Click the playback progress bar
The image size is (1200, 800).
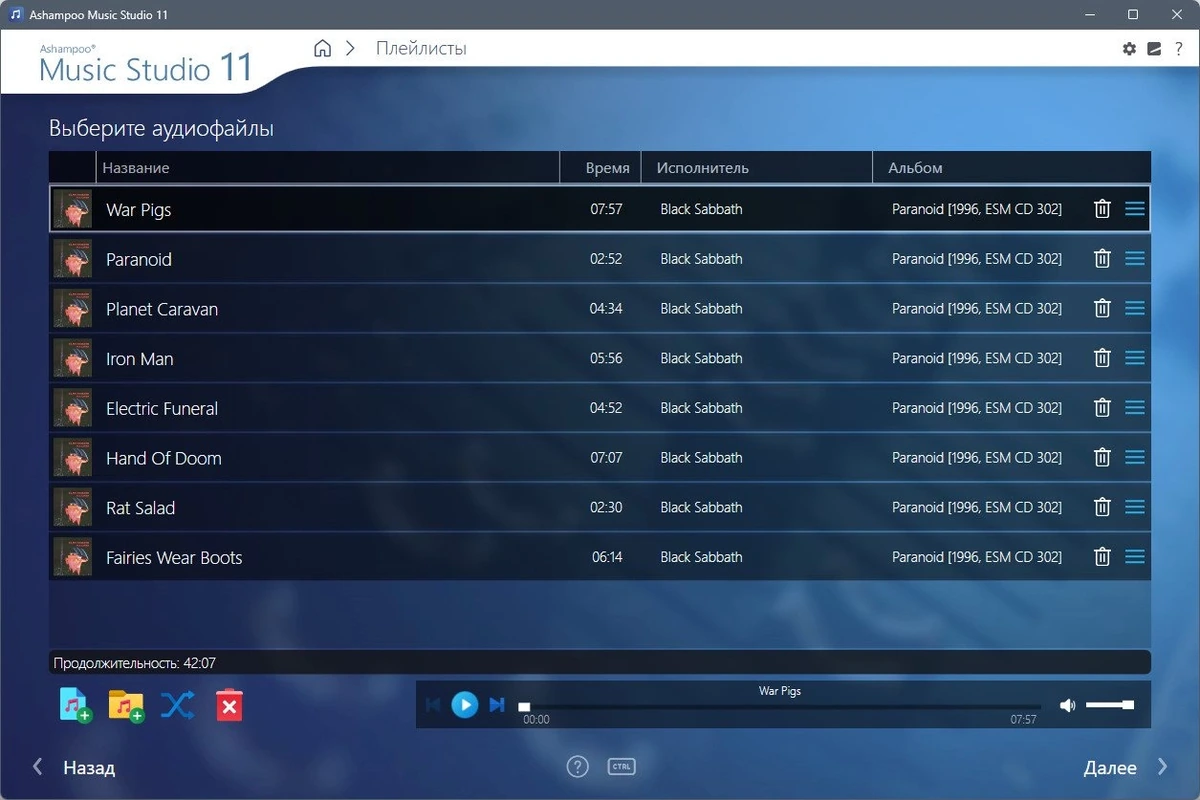tap(779, 707)
